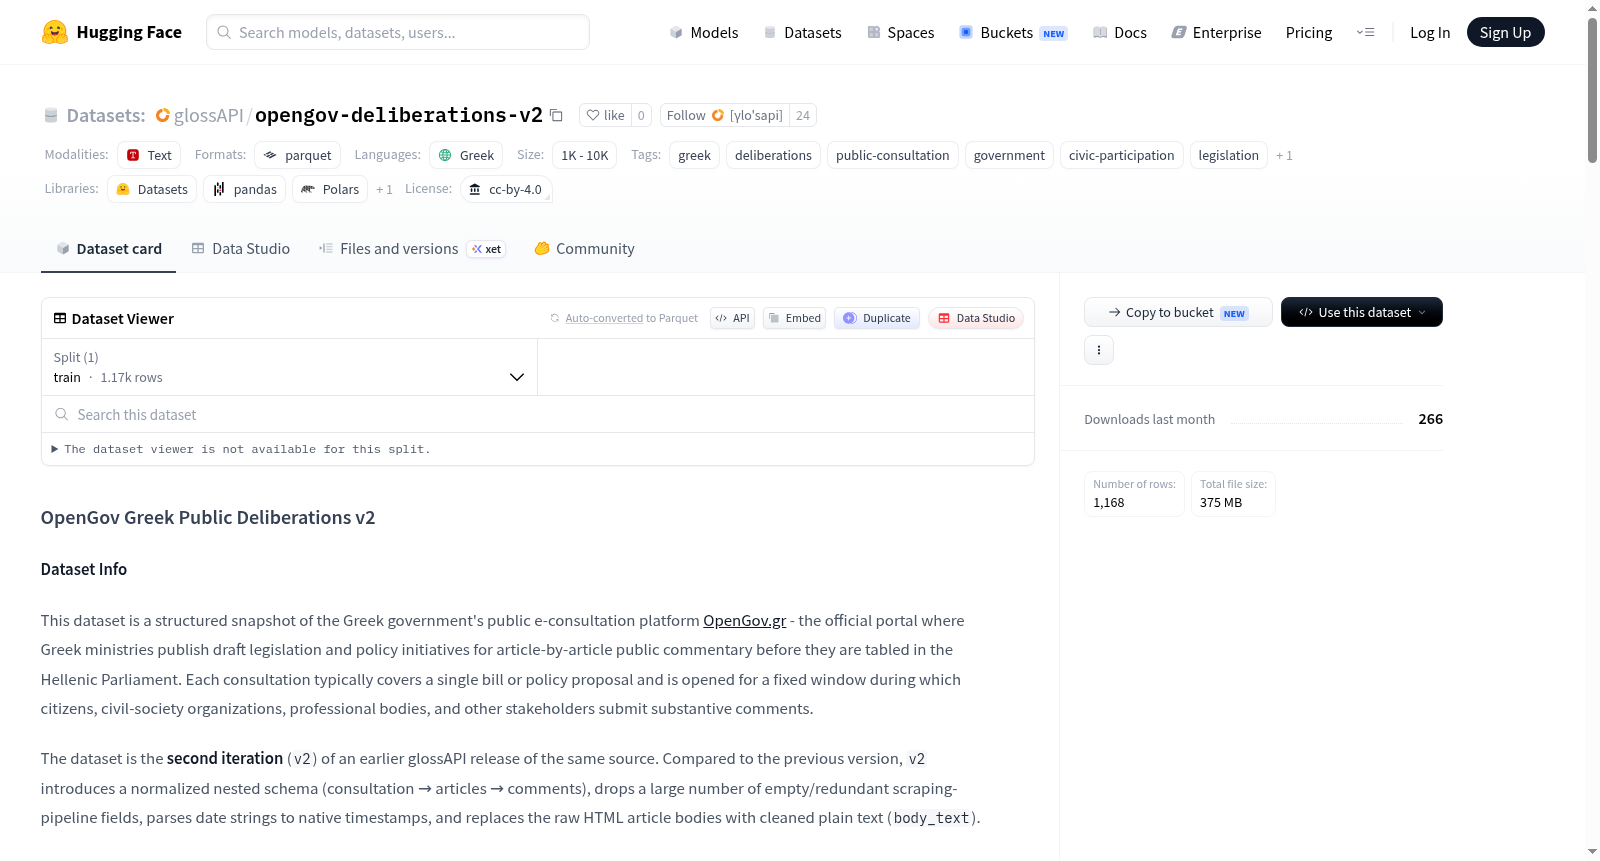This screenshot has width=1600, height=861.
Task: Follow the [ylo'sapi] organization
Action: coord(725,115)
